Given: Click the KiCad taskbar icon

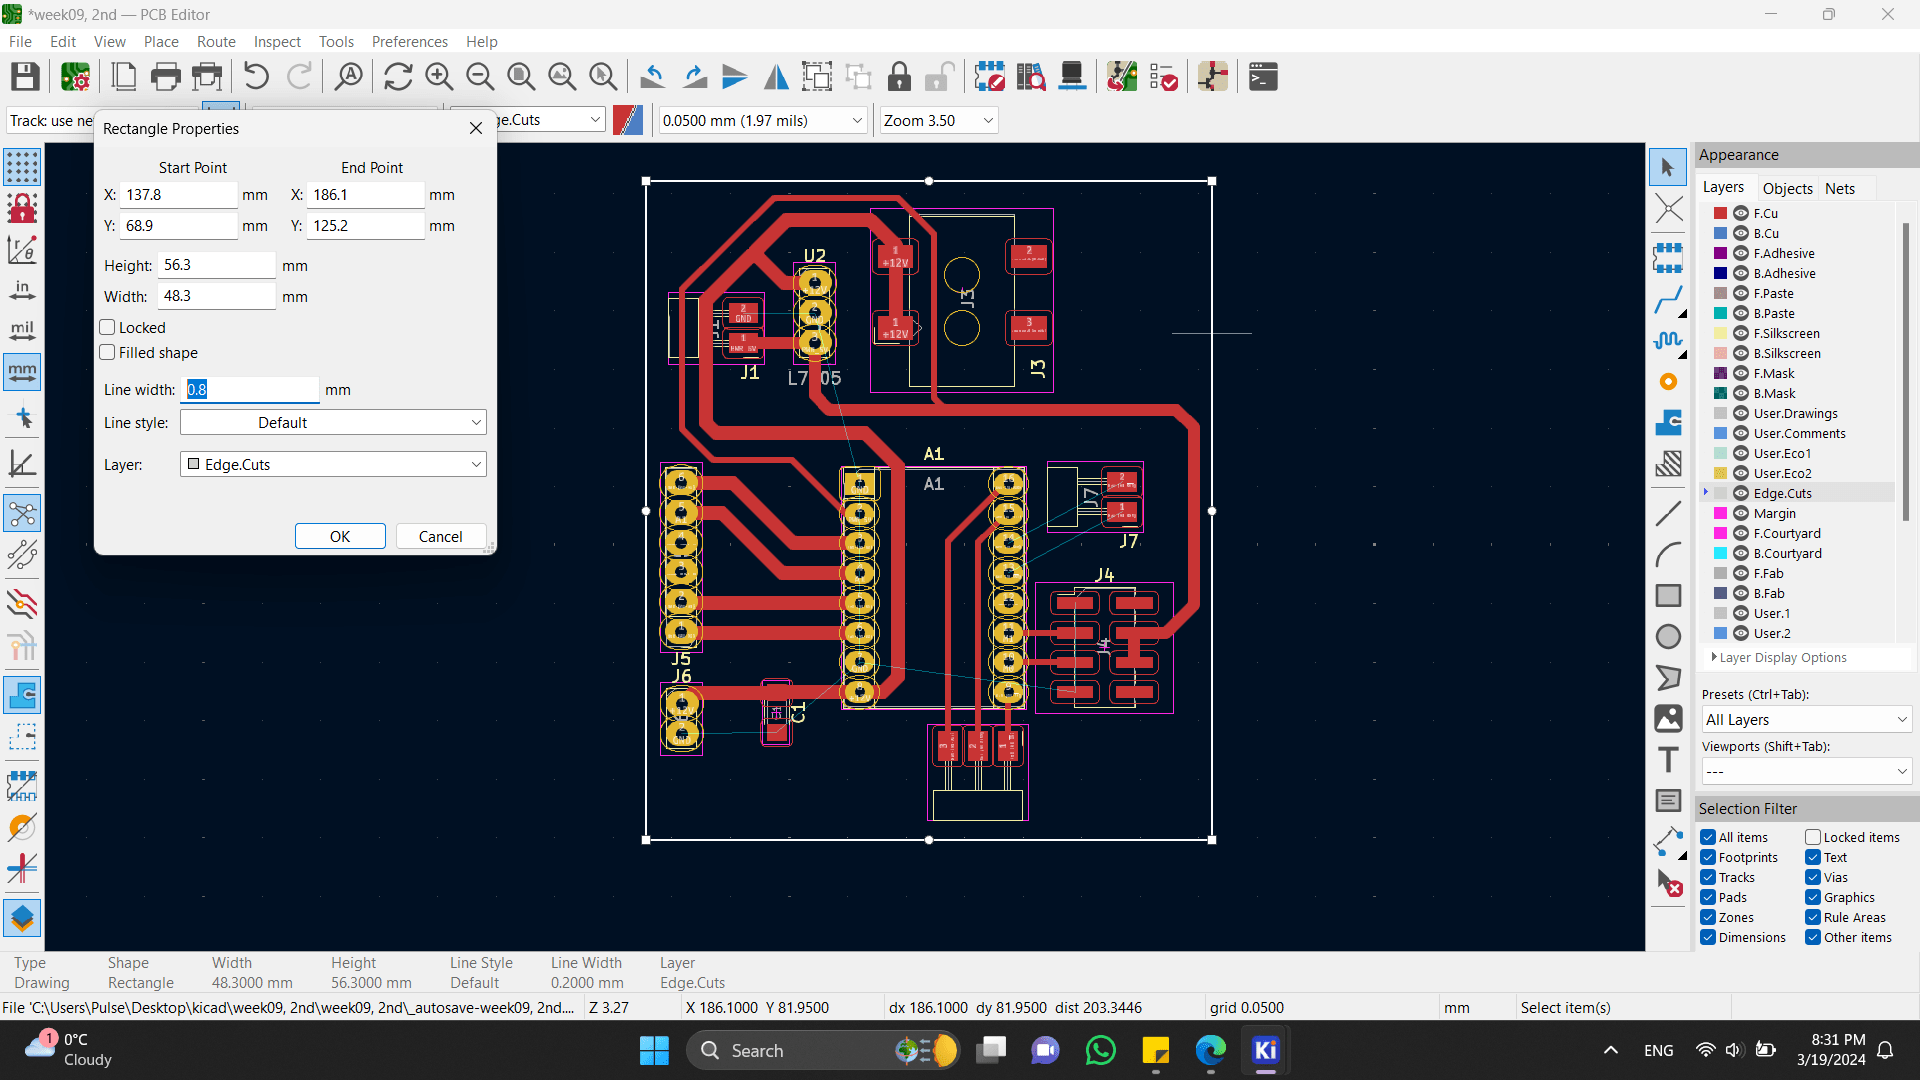Looking at the screenshot, I should tap(1266, 1050).
